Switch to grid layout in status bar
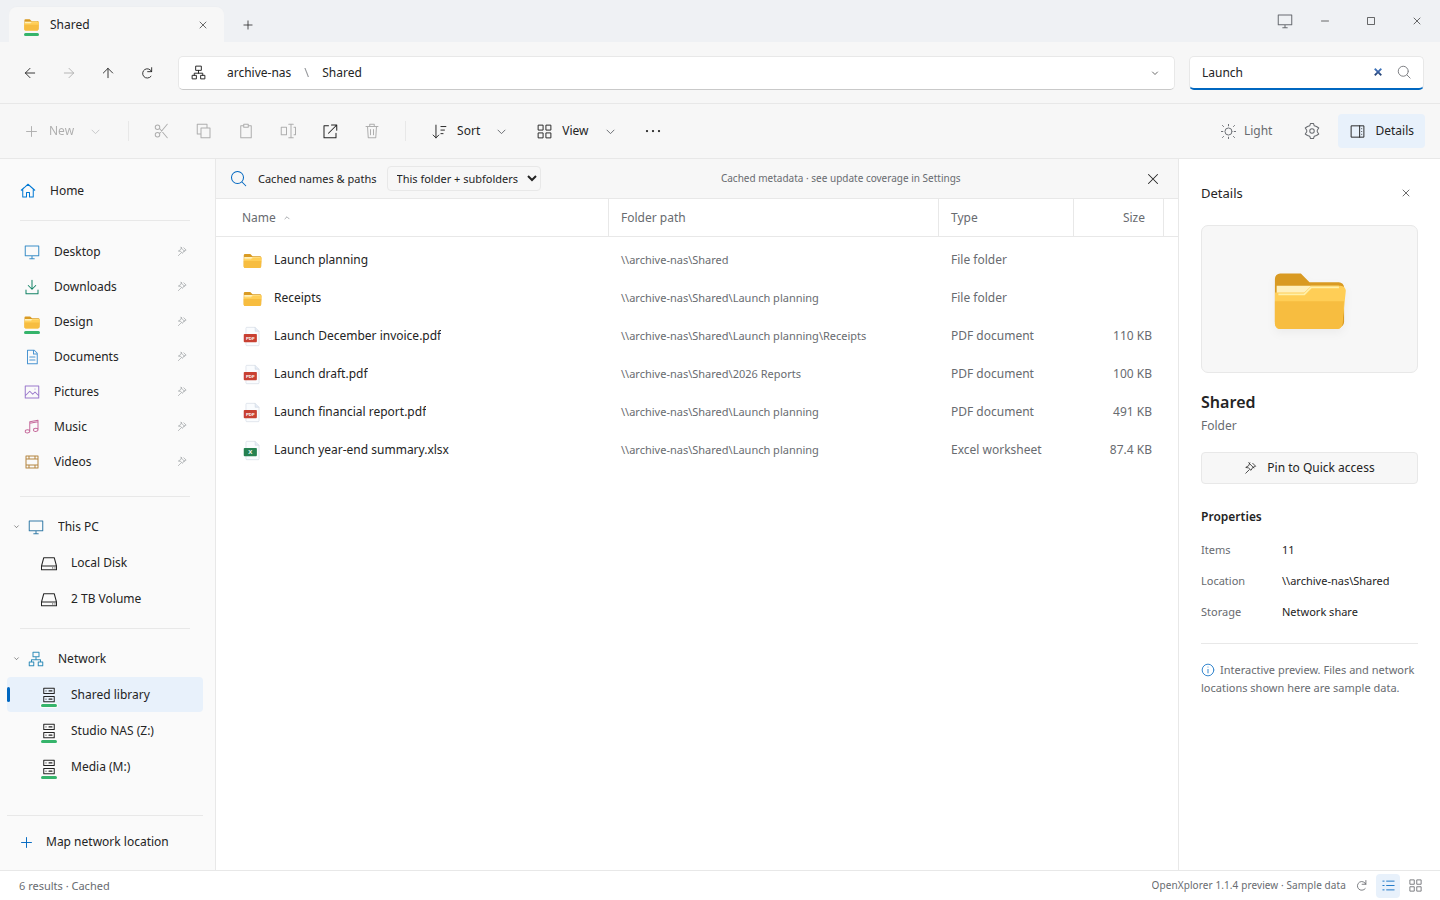The image size is (1440, 900). [x=1415, y=886]
